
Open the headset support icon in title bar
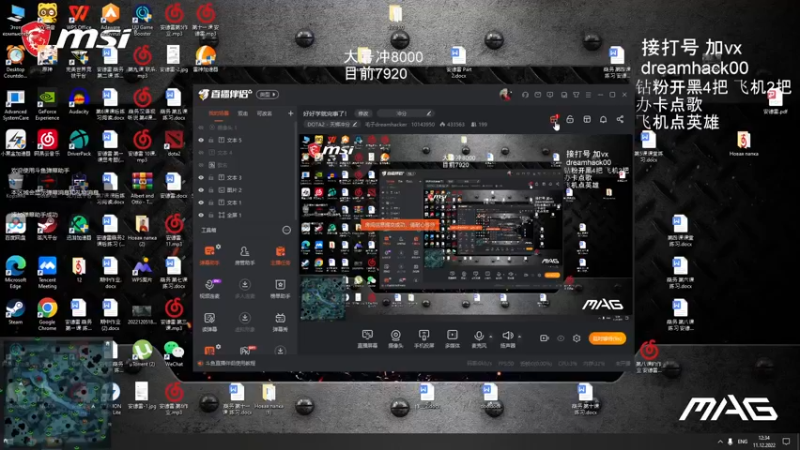pos(525,95)
